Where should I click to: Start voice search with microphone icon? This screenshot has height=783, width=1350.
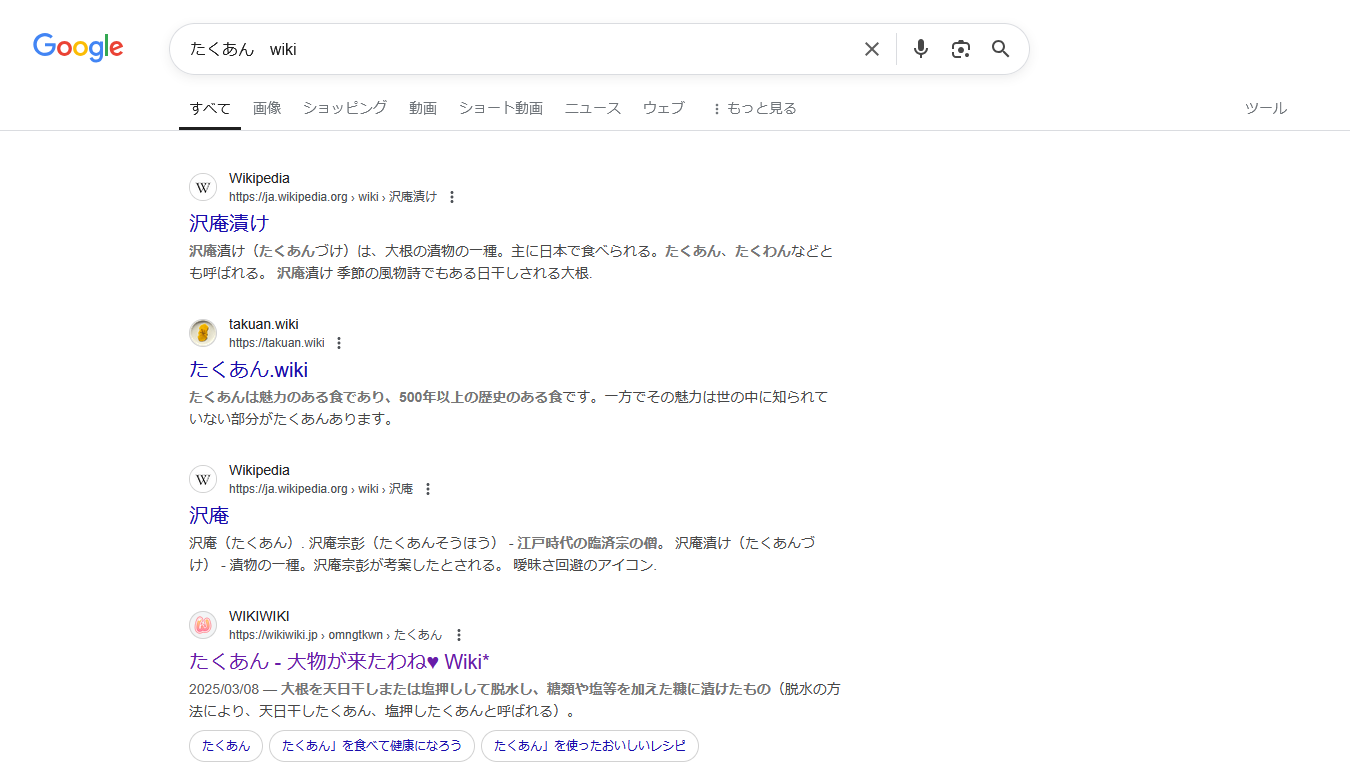pos(921,49)
